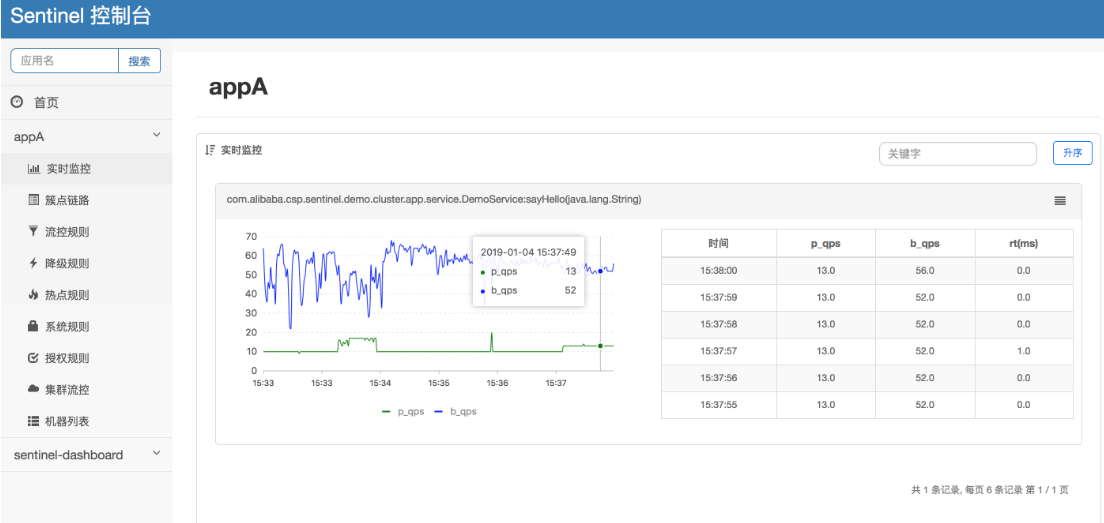Click the 1.0 rt value
Image resolution: width=1104 pixels, height=523 pixels.
click(1024, 351)
